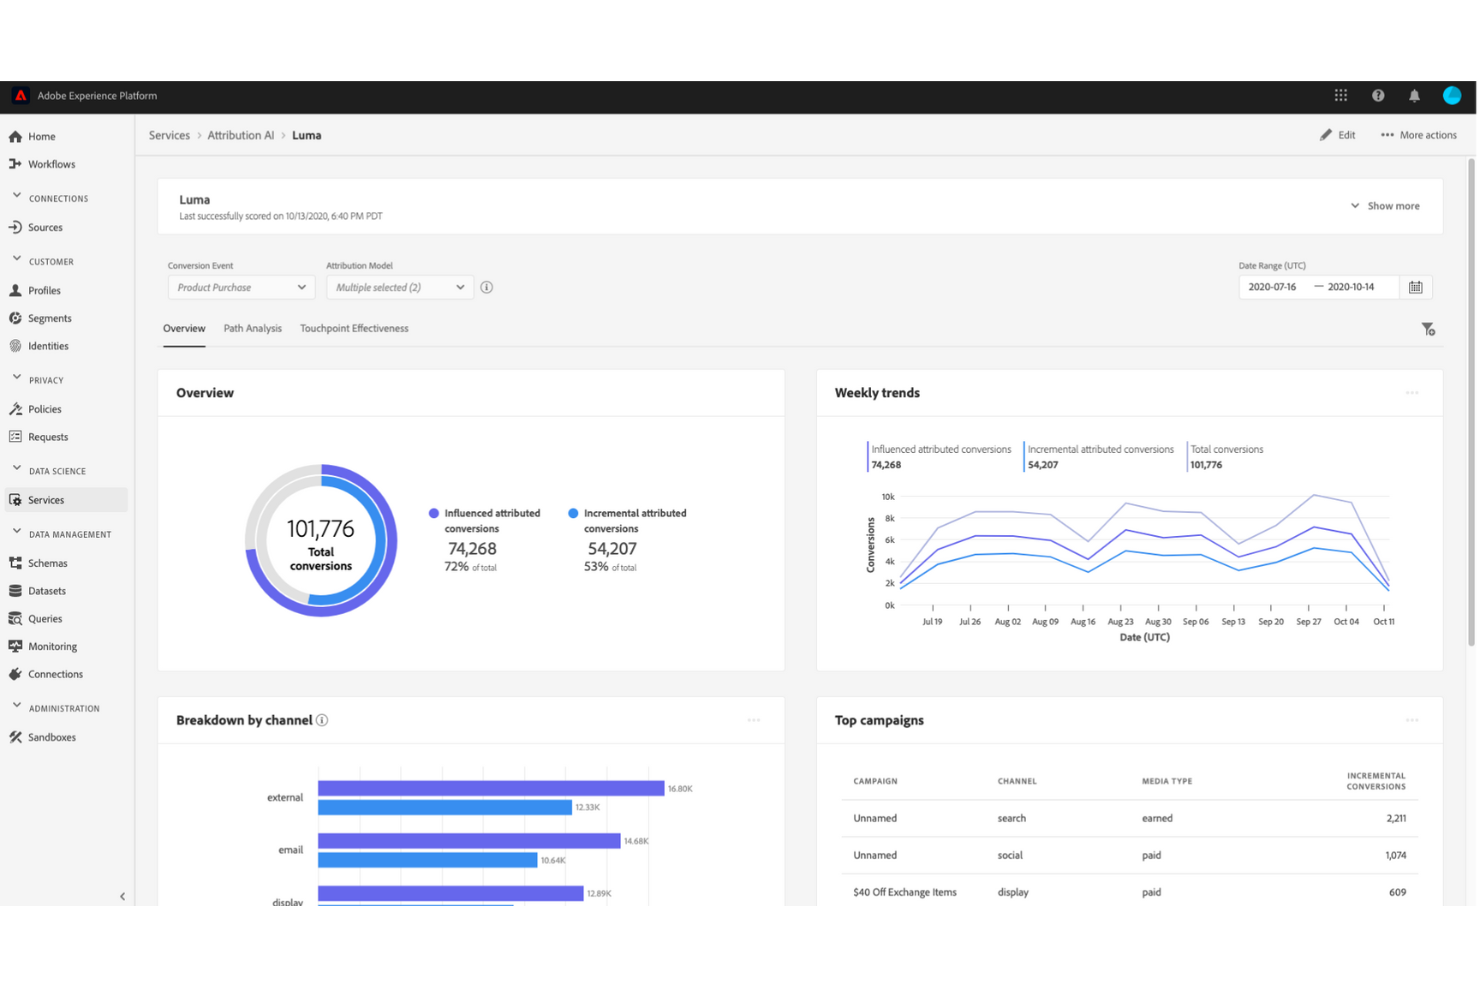The width and height of the screenshot is (1480, 987).
Task: Collapse the ADMINISTRATION sidebar section
Action: click(x=17, y=707)
